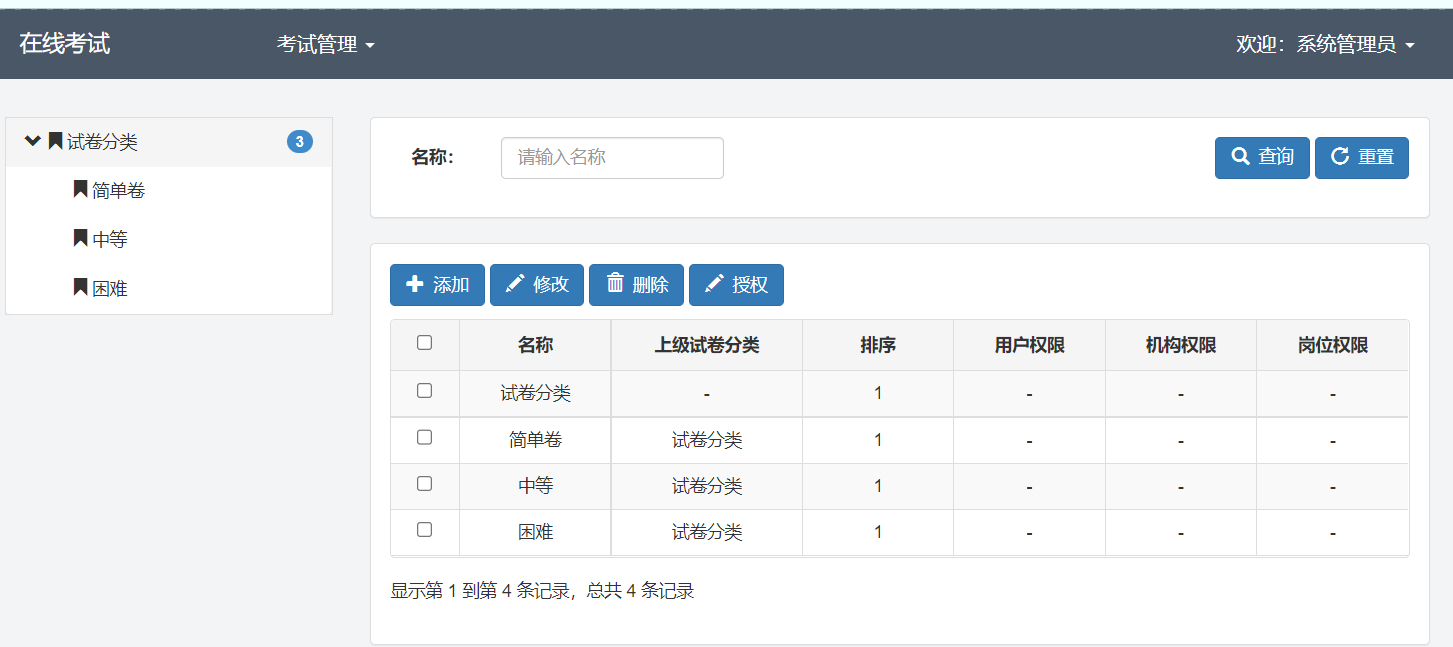Open the 考试管理 dropdown menu
This screenshot has height=647, width=1453.
pyautogui.click(x=322, y=44)
